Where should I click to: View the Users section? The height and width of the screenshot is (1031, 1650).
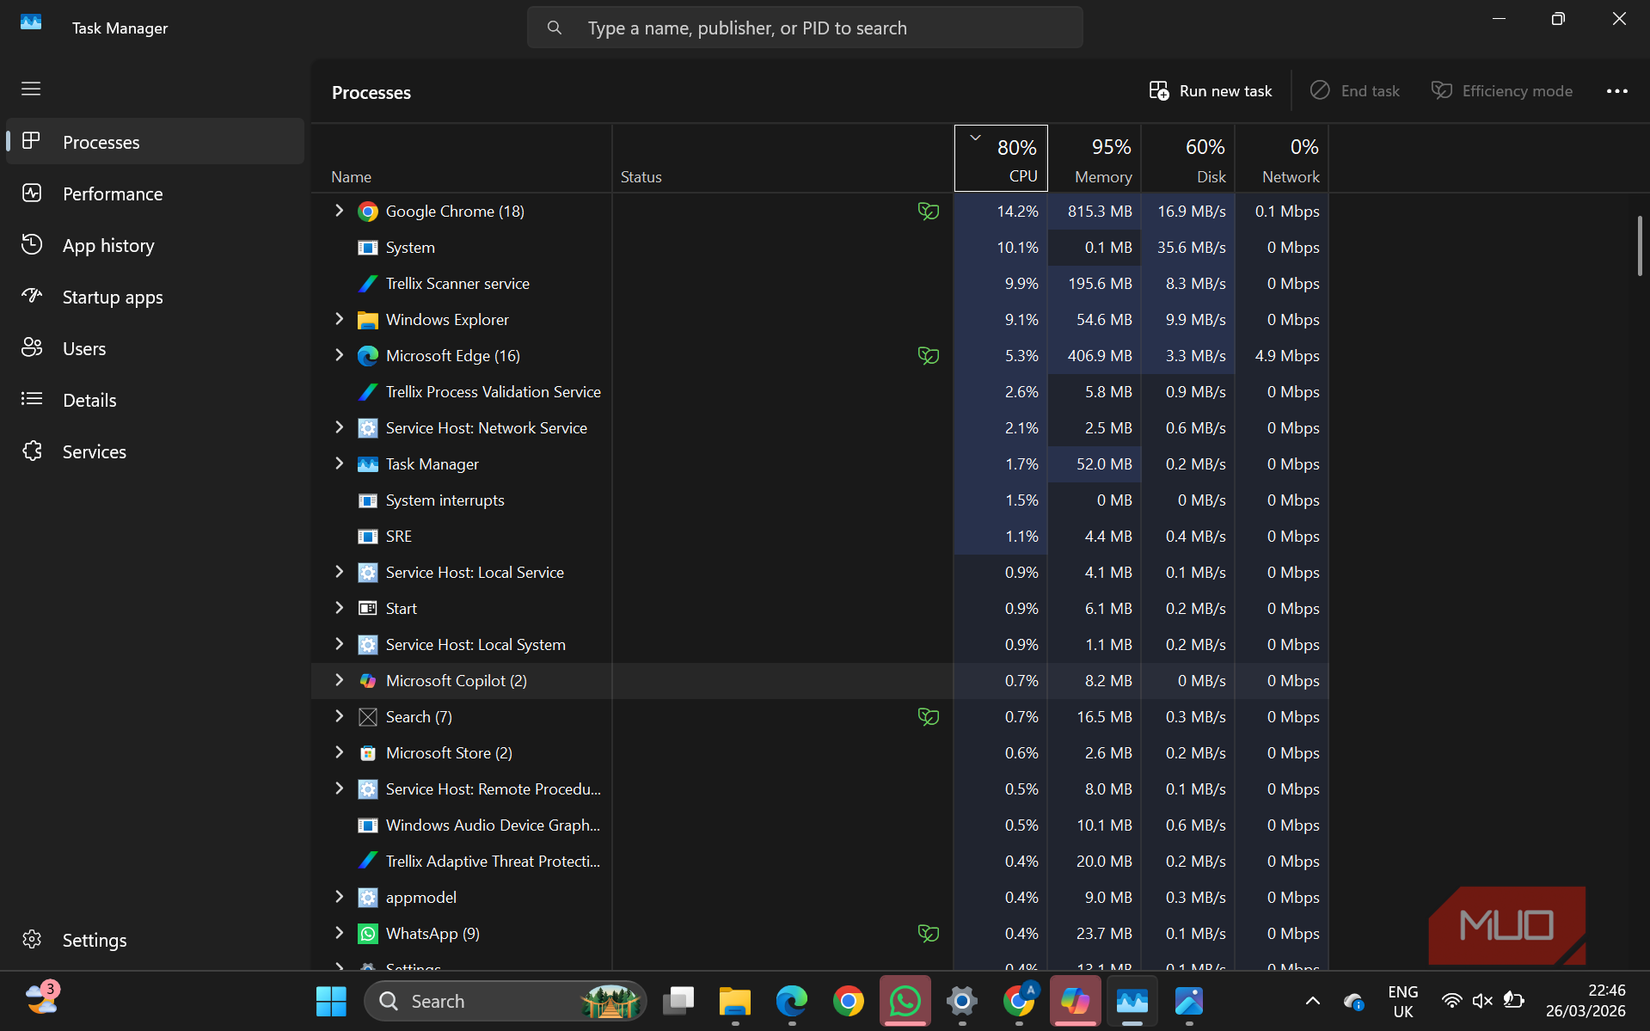click(83, 348)
